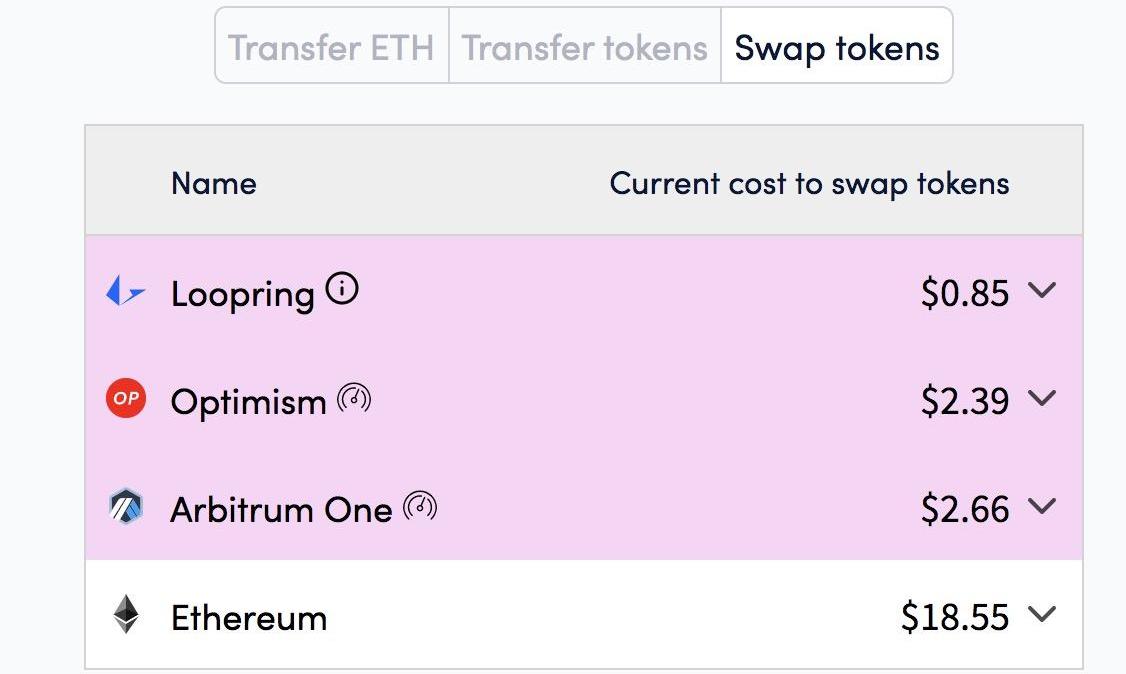Click the Loopring logo icon

(x=126, y=291)
